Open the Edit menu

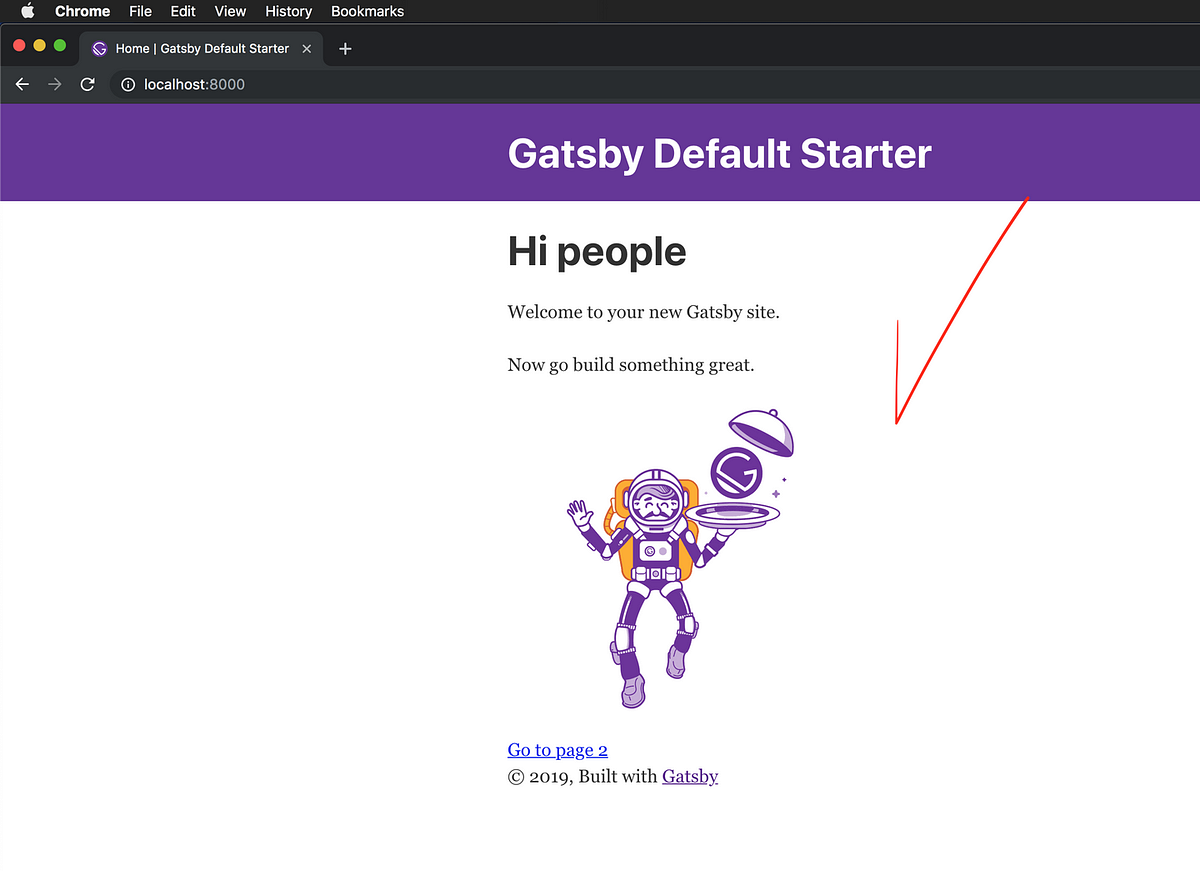[x=182, y=11]
